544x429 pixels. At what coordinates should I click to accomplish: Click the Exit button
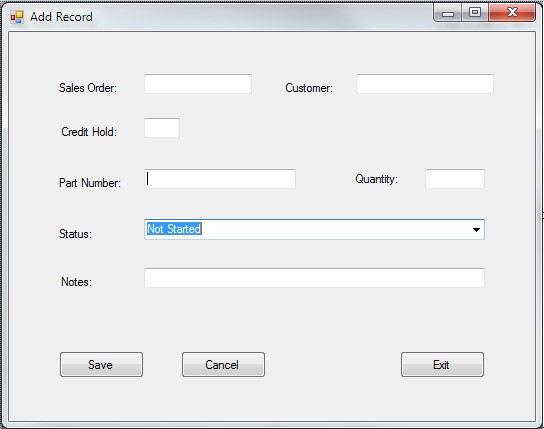tap(442, 364)
